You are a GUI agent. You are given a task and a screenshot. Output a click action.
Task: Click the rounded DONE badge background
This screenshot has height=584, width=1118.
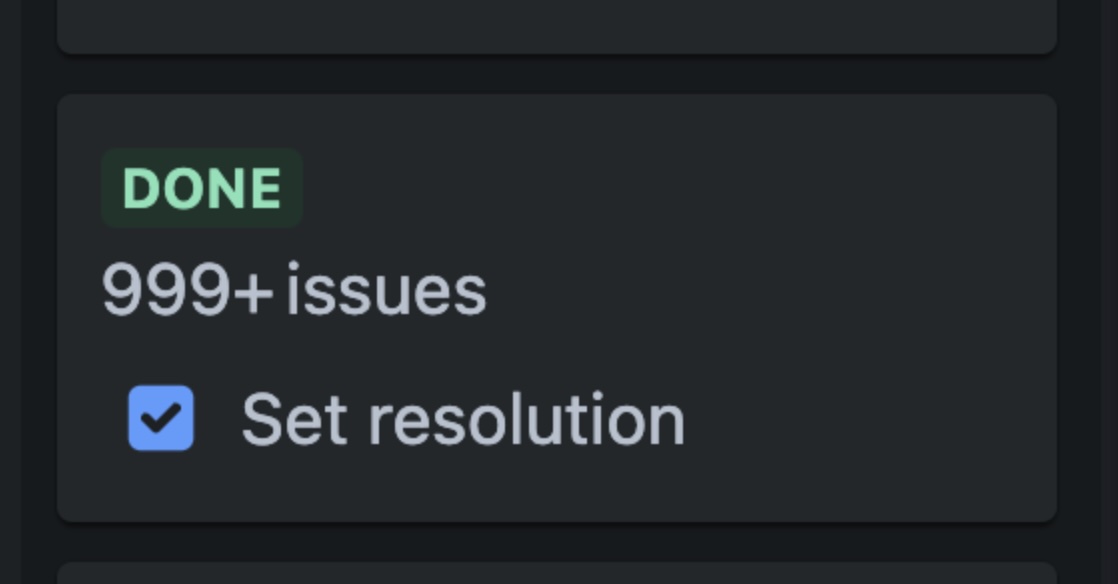[x=200, y=186]
